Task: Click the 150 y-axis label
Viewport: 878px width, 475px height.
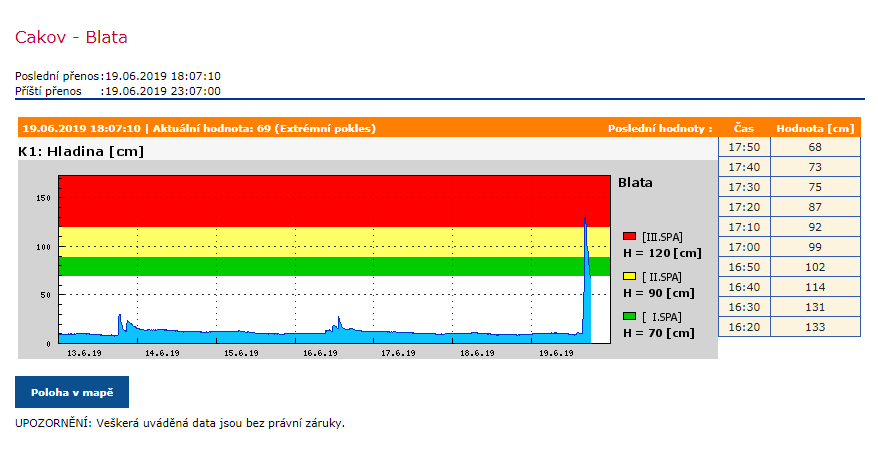Action: click(x=44, y=198)
